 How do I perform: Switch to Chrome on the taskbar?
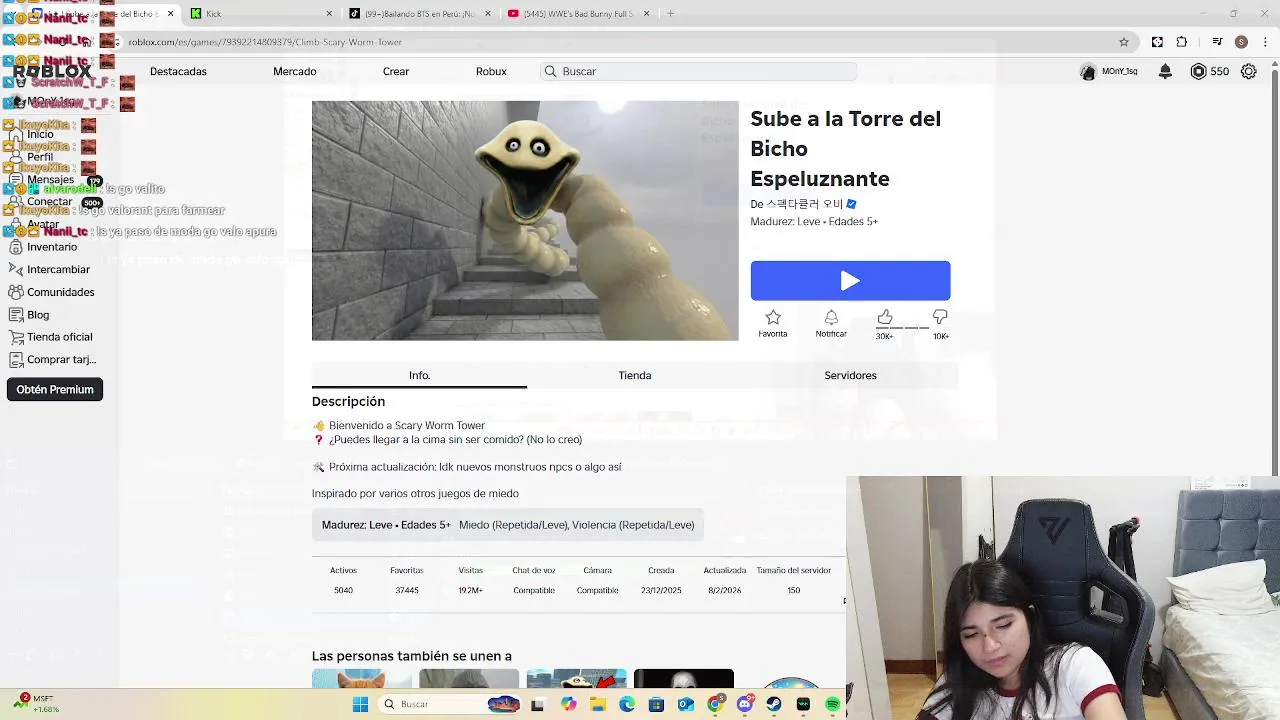pyautogui.click(x=715, y=704)
